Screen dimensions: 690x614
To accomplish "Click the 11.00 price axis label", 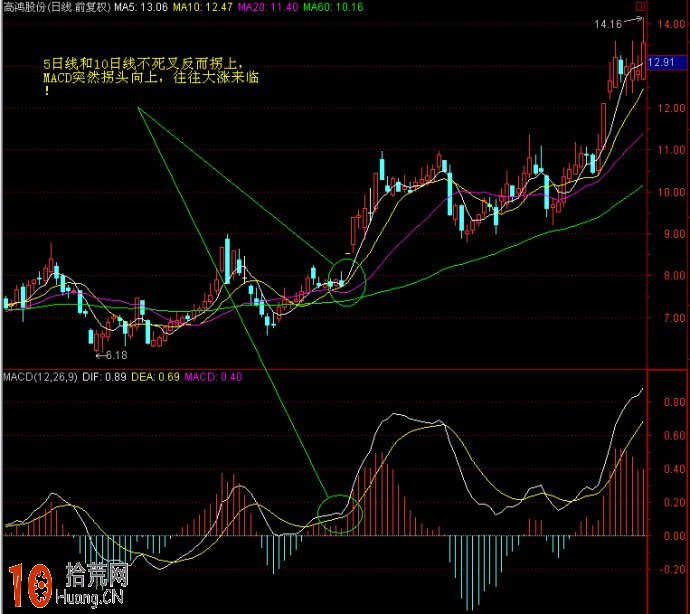I will [x=672, y=150].
